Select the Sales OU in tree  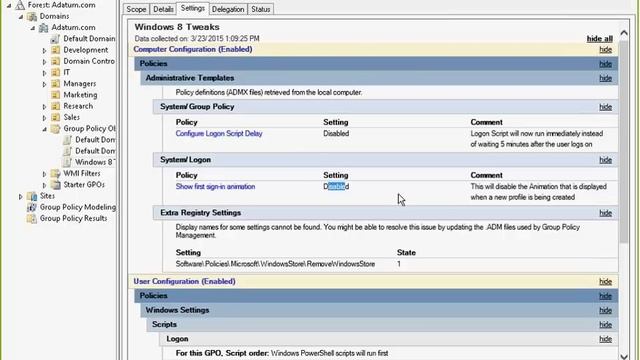click(x=71, y=117)
